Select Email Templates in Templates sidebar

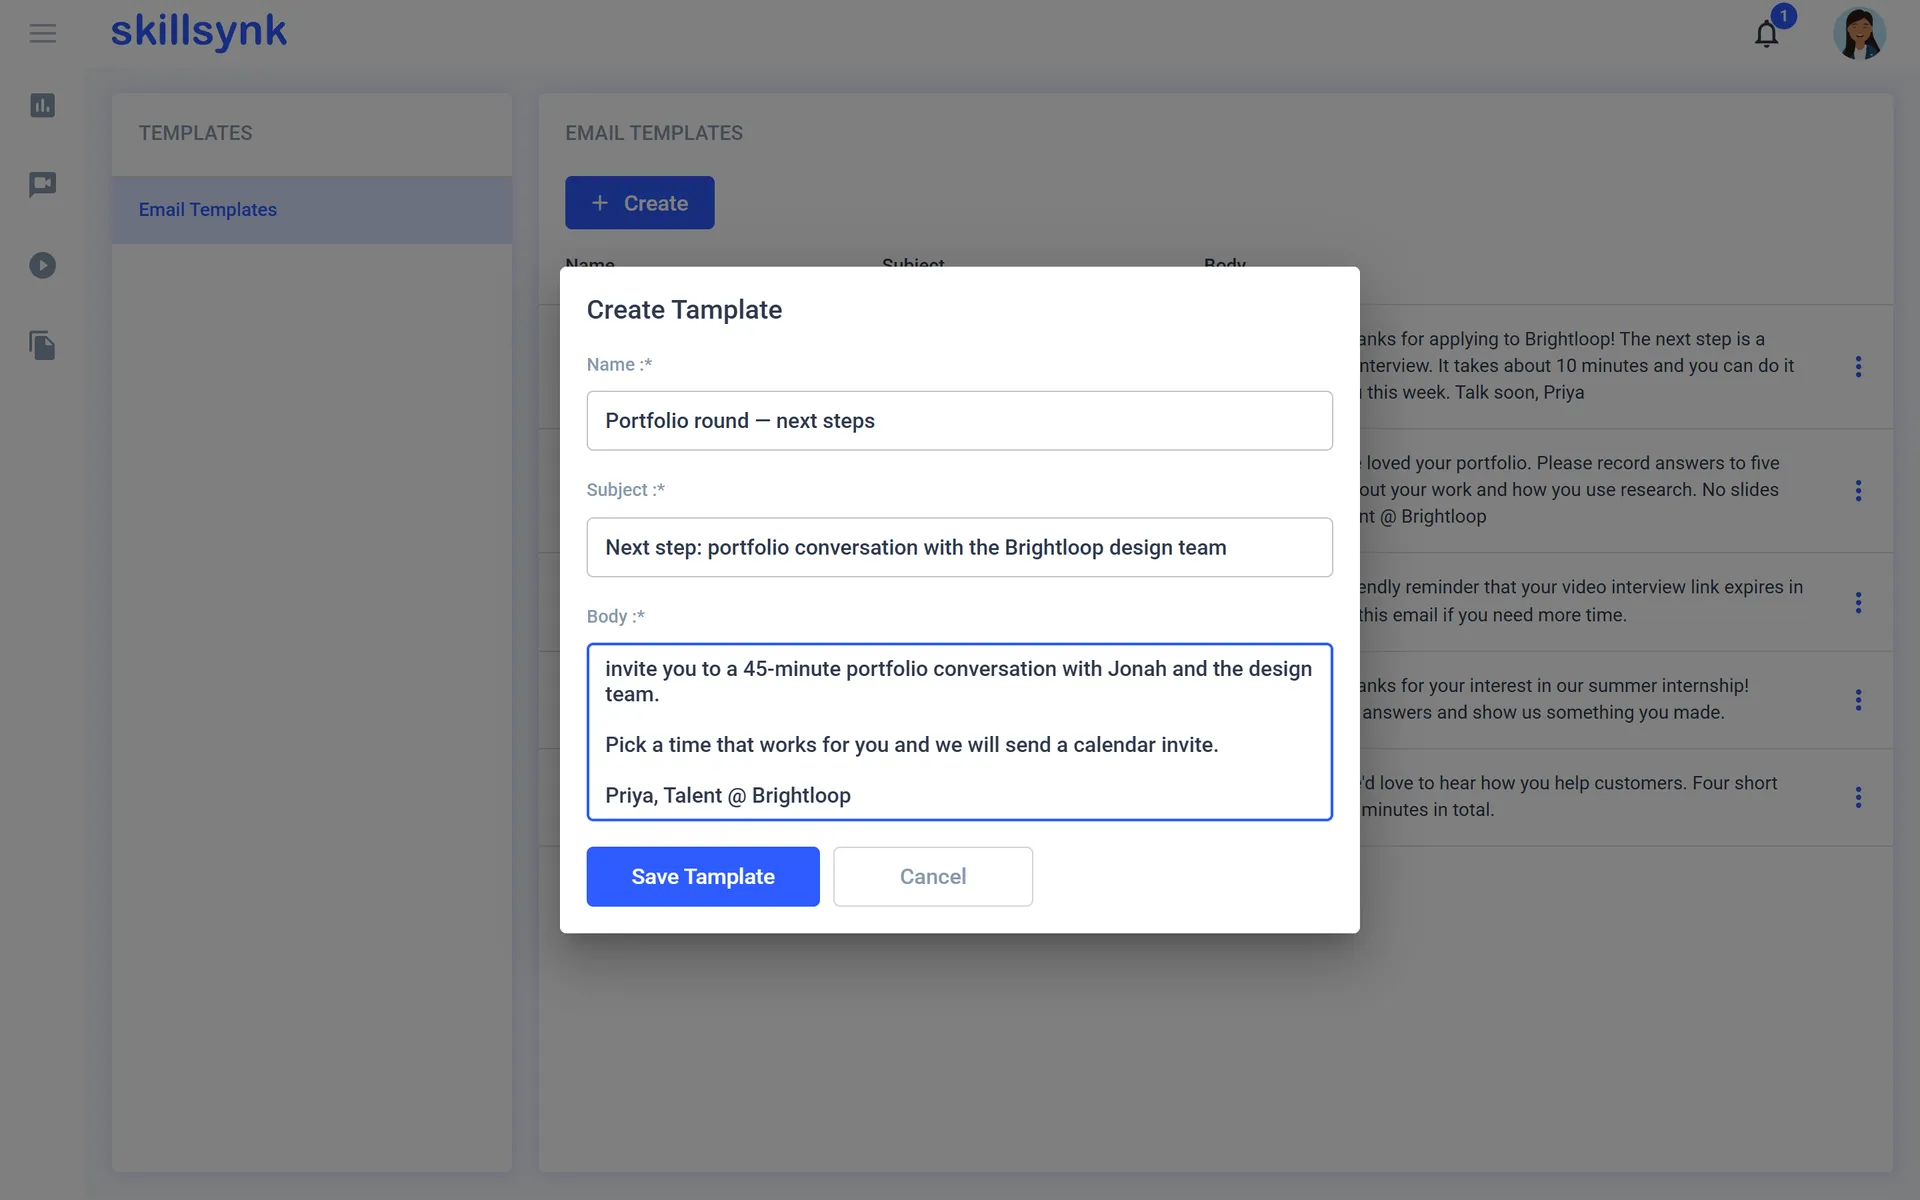click(312, 210)
